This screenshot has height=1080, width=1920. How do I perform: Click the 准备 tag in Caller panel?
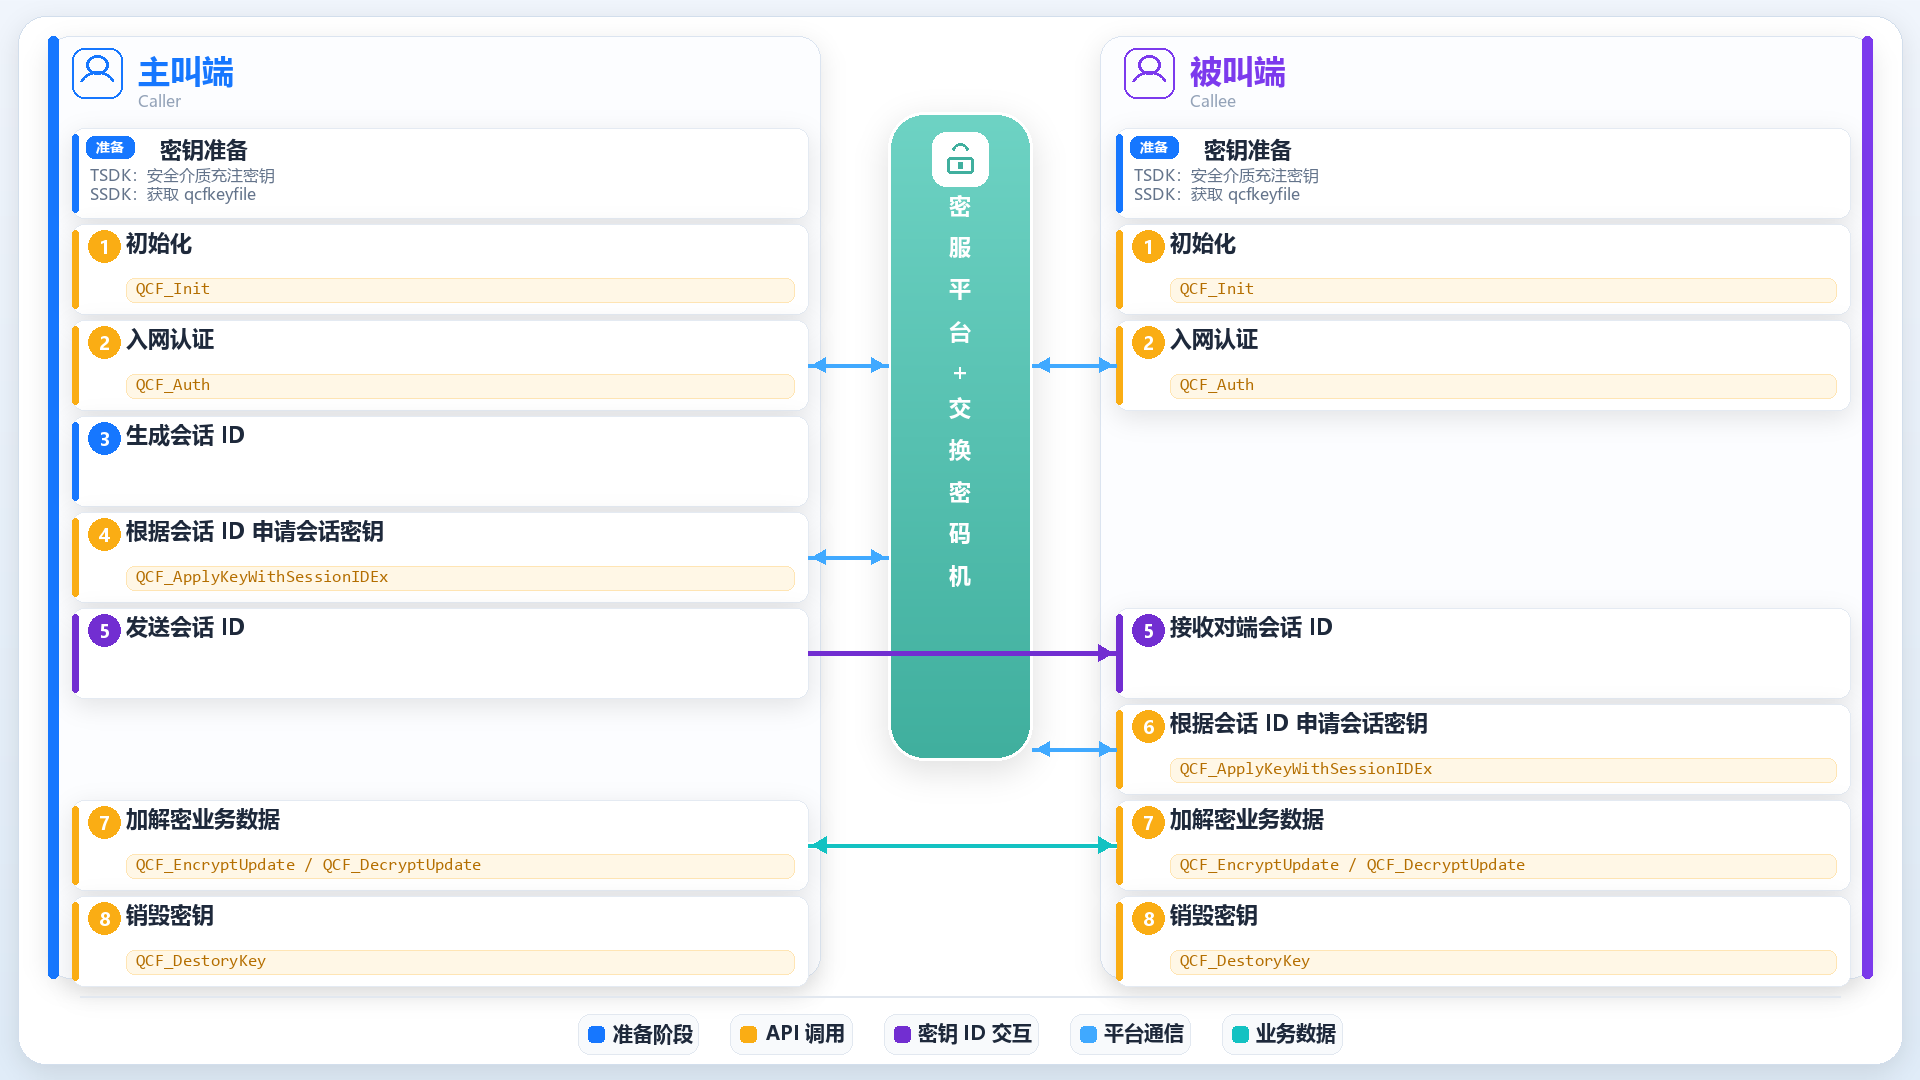pyautogui.click(x=110, y=148)
